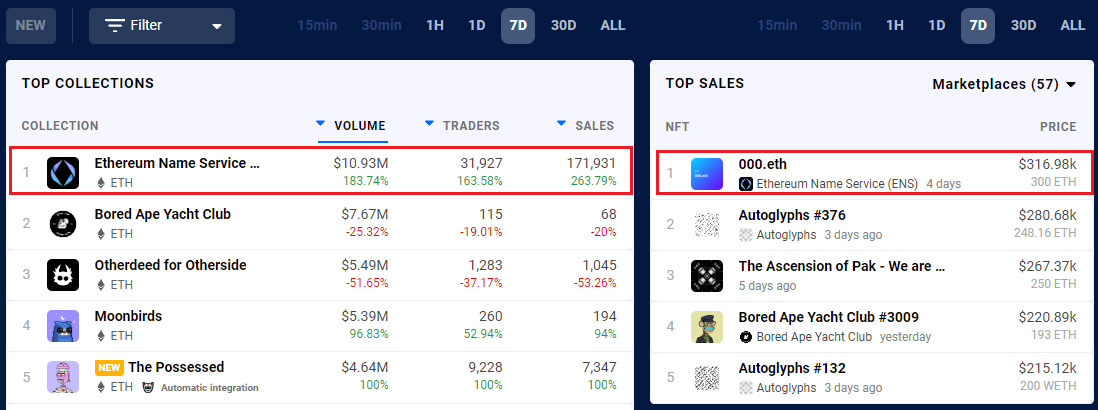Click the 9,228 traders value

click(483, 367)
